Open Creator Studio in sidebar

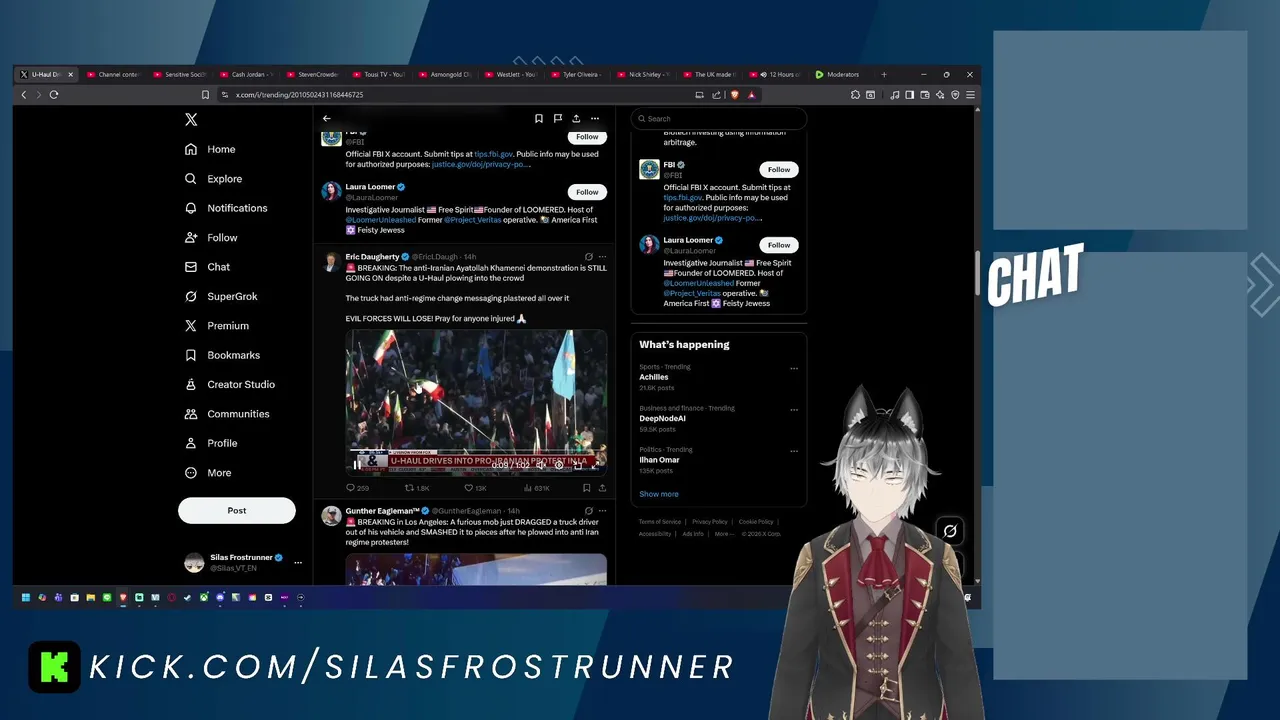(230, 384)
